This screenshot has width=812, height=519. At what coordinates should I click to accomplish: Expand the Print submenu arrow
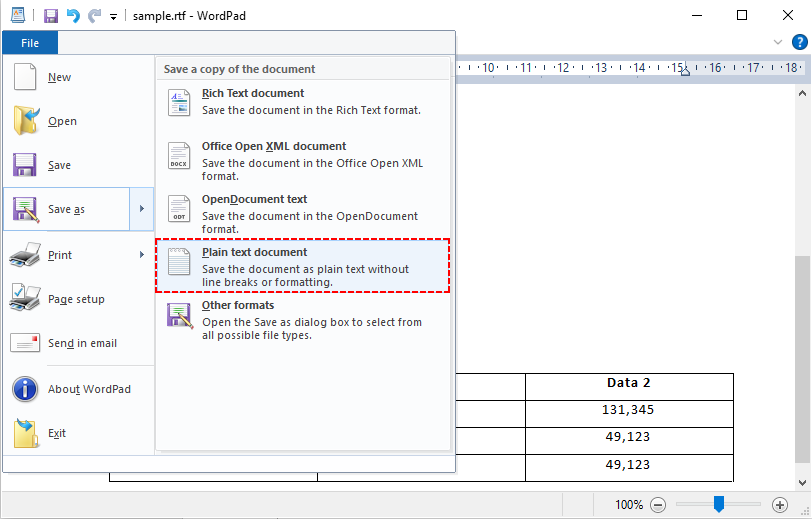(141, 255)
